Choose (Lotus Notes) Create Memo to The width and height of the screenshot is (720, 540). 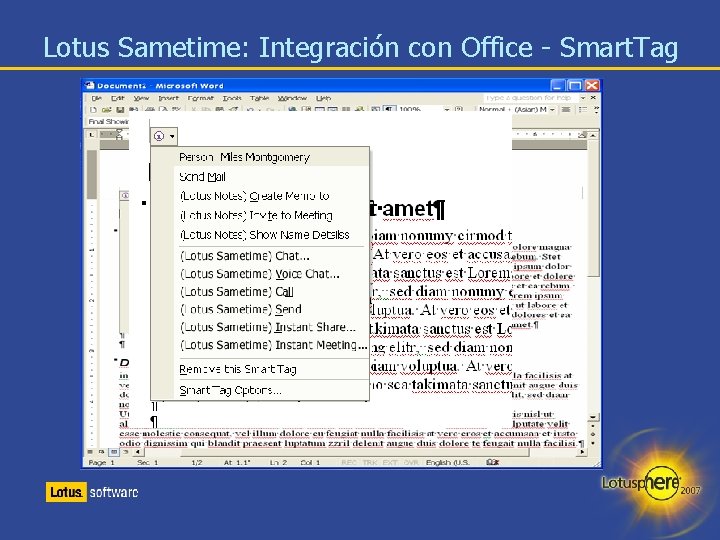[x=260, y=196]
